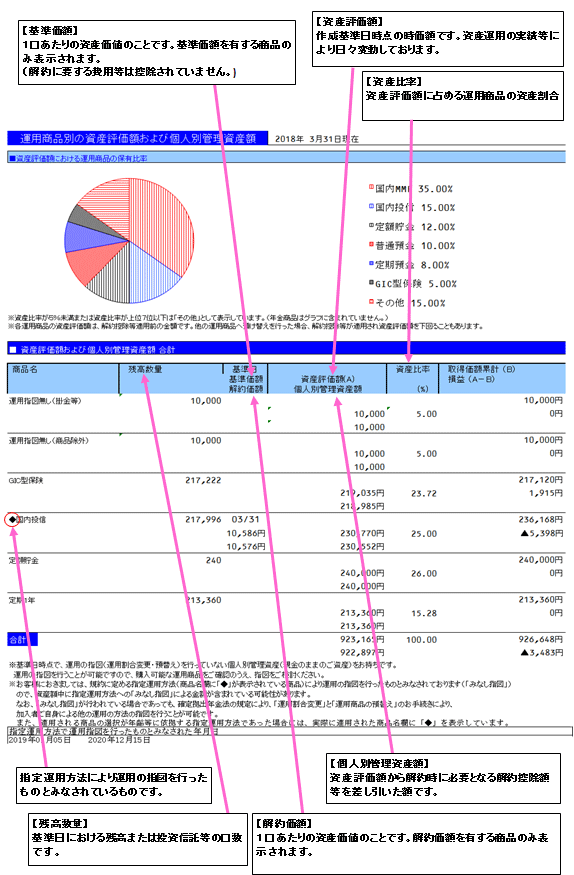The image size is (574, 875).
Task: Click the 定額貯金 row name in the table
Action: coord(23,560)
